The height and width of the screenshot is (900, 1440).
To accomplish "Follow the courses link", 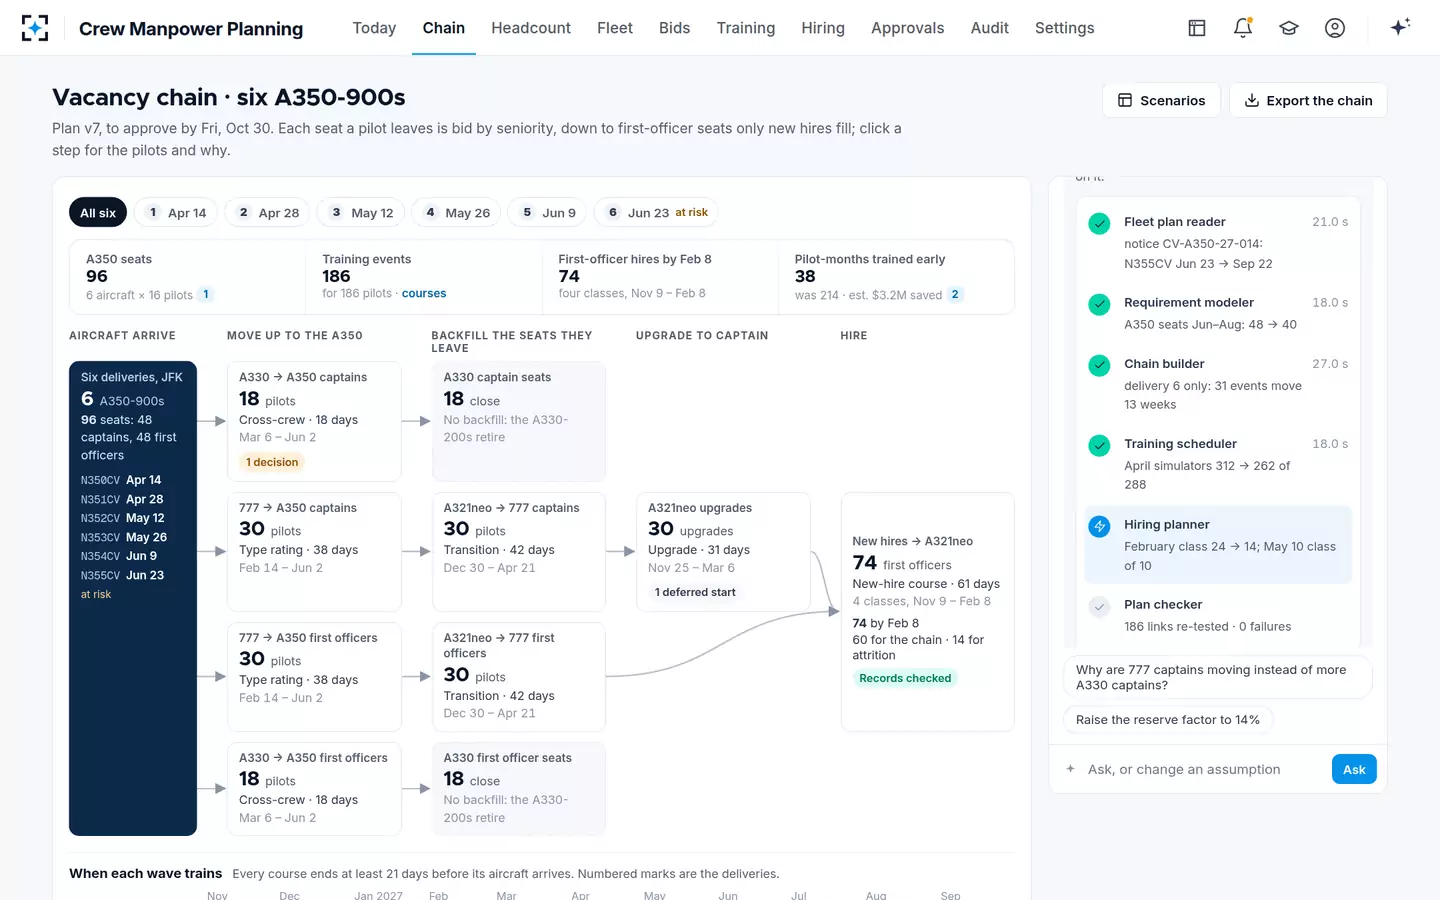I will (x=424, y=294).
